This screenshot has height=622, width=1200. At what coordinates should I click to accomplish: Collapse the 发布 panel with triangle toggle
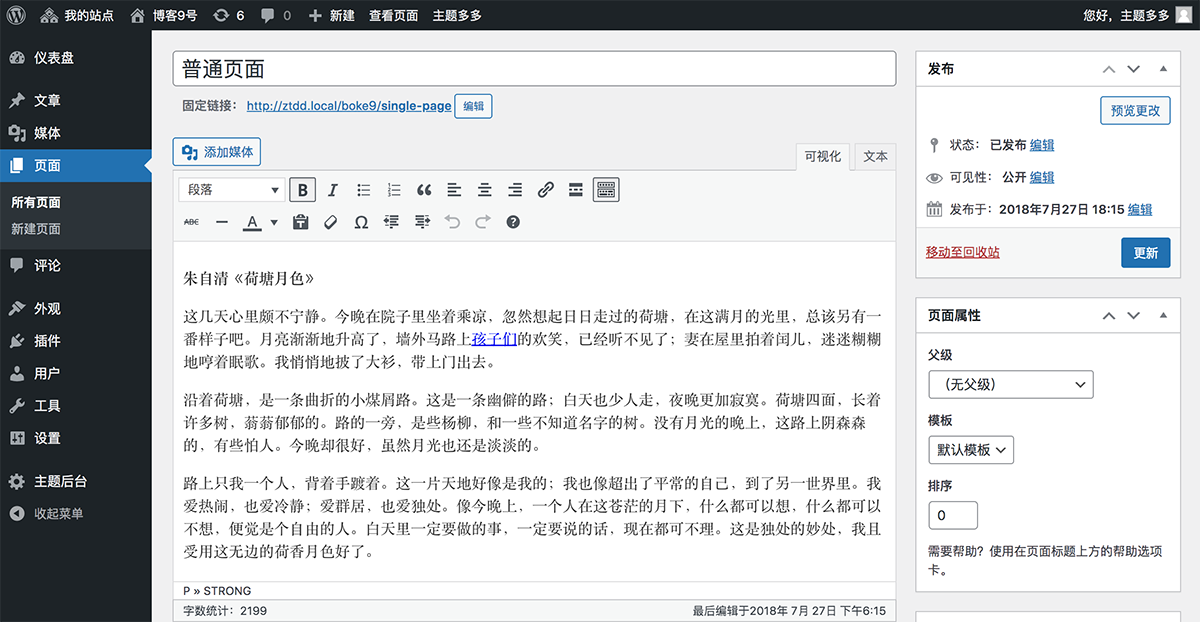[x=1162, y=69]
